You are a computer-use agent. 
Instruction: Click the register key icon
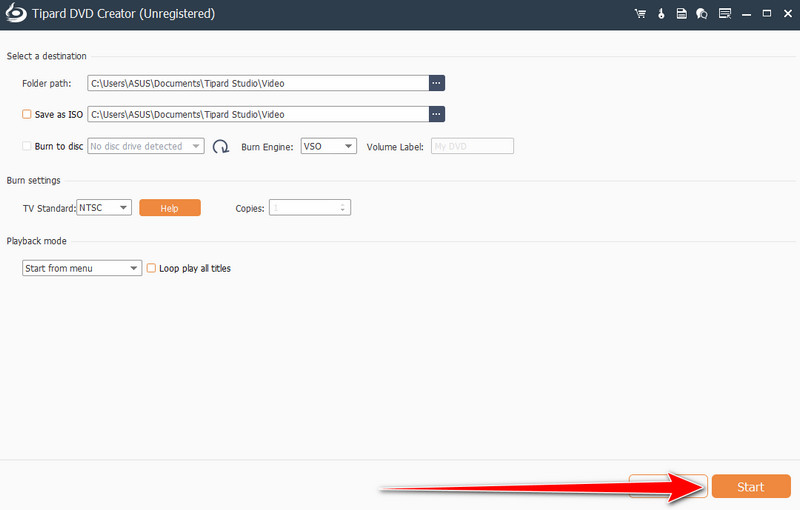[x=661, y=14]
